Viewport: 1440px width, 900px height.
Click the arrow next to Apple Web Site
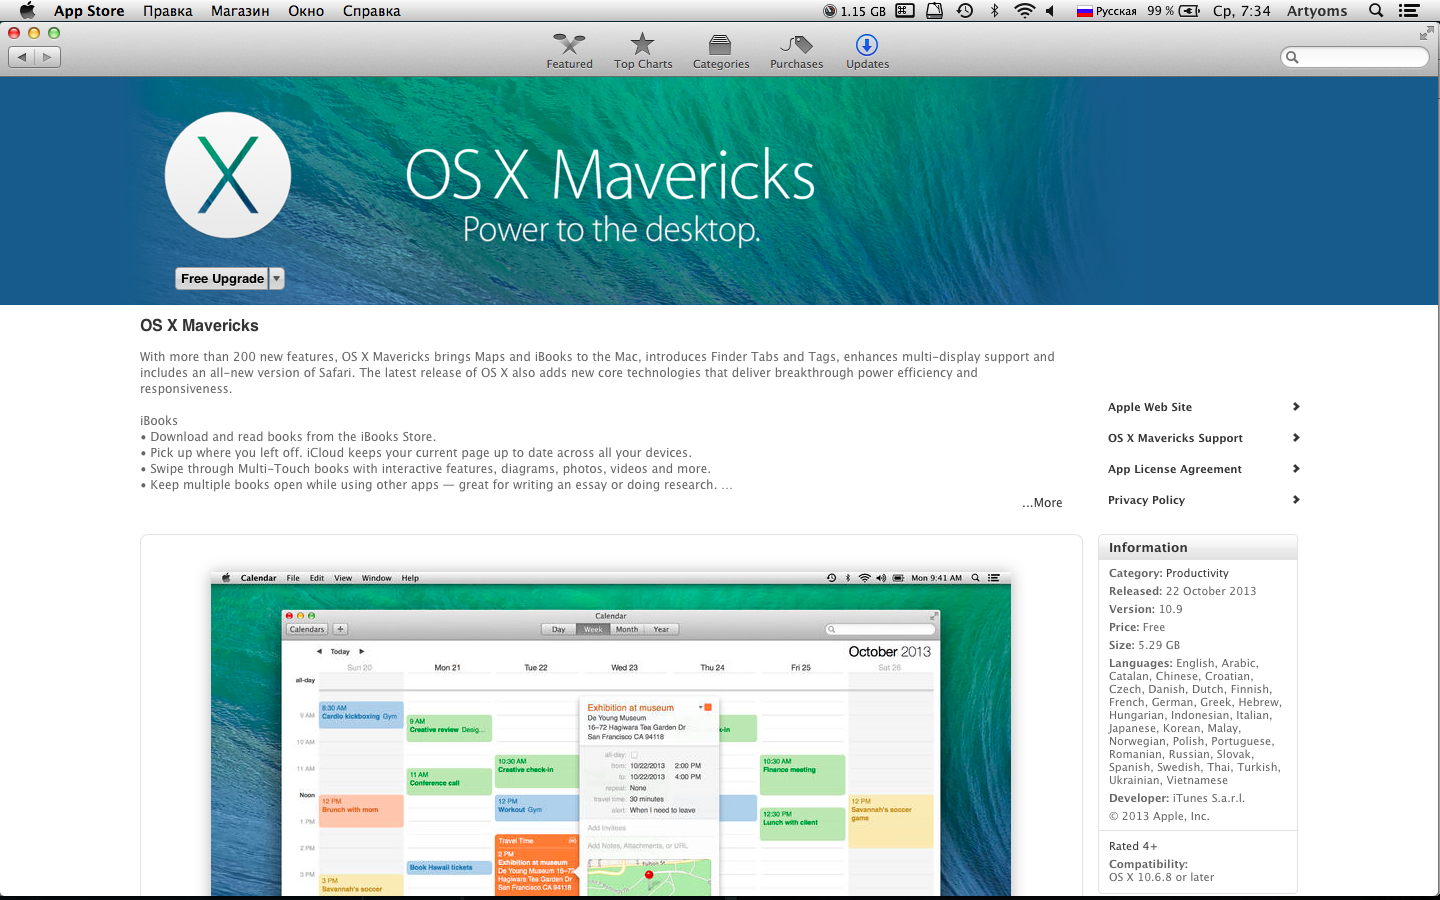(x=1296, y=406)
